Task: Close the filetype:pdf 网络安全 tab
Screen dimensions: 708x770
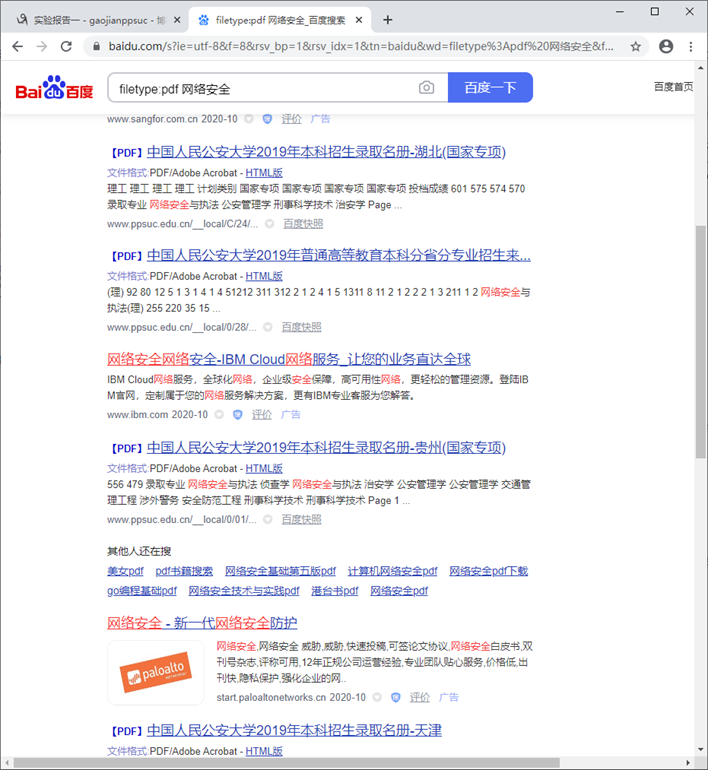Action: pos(359,20)
